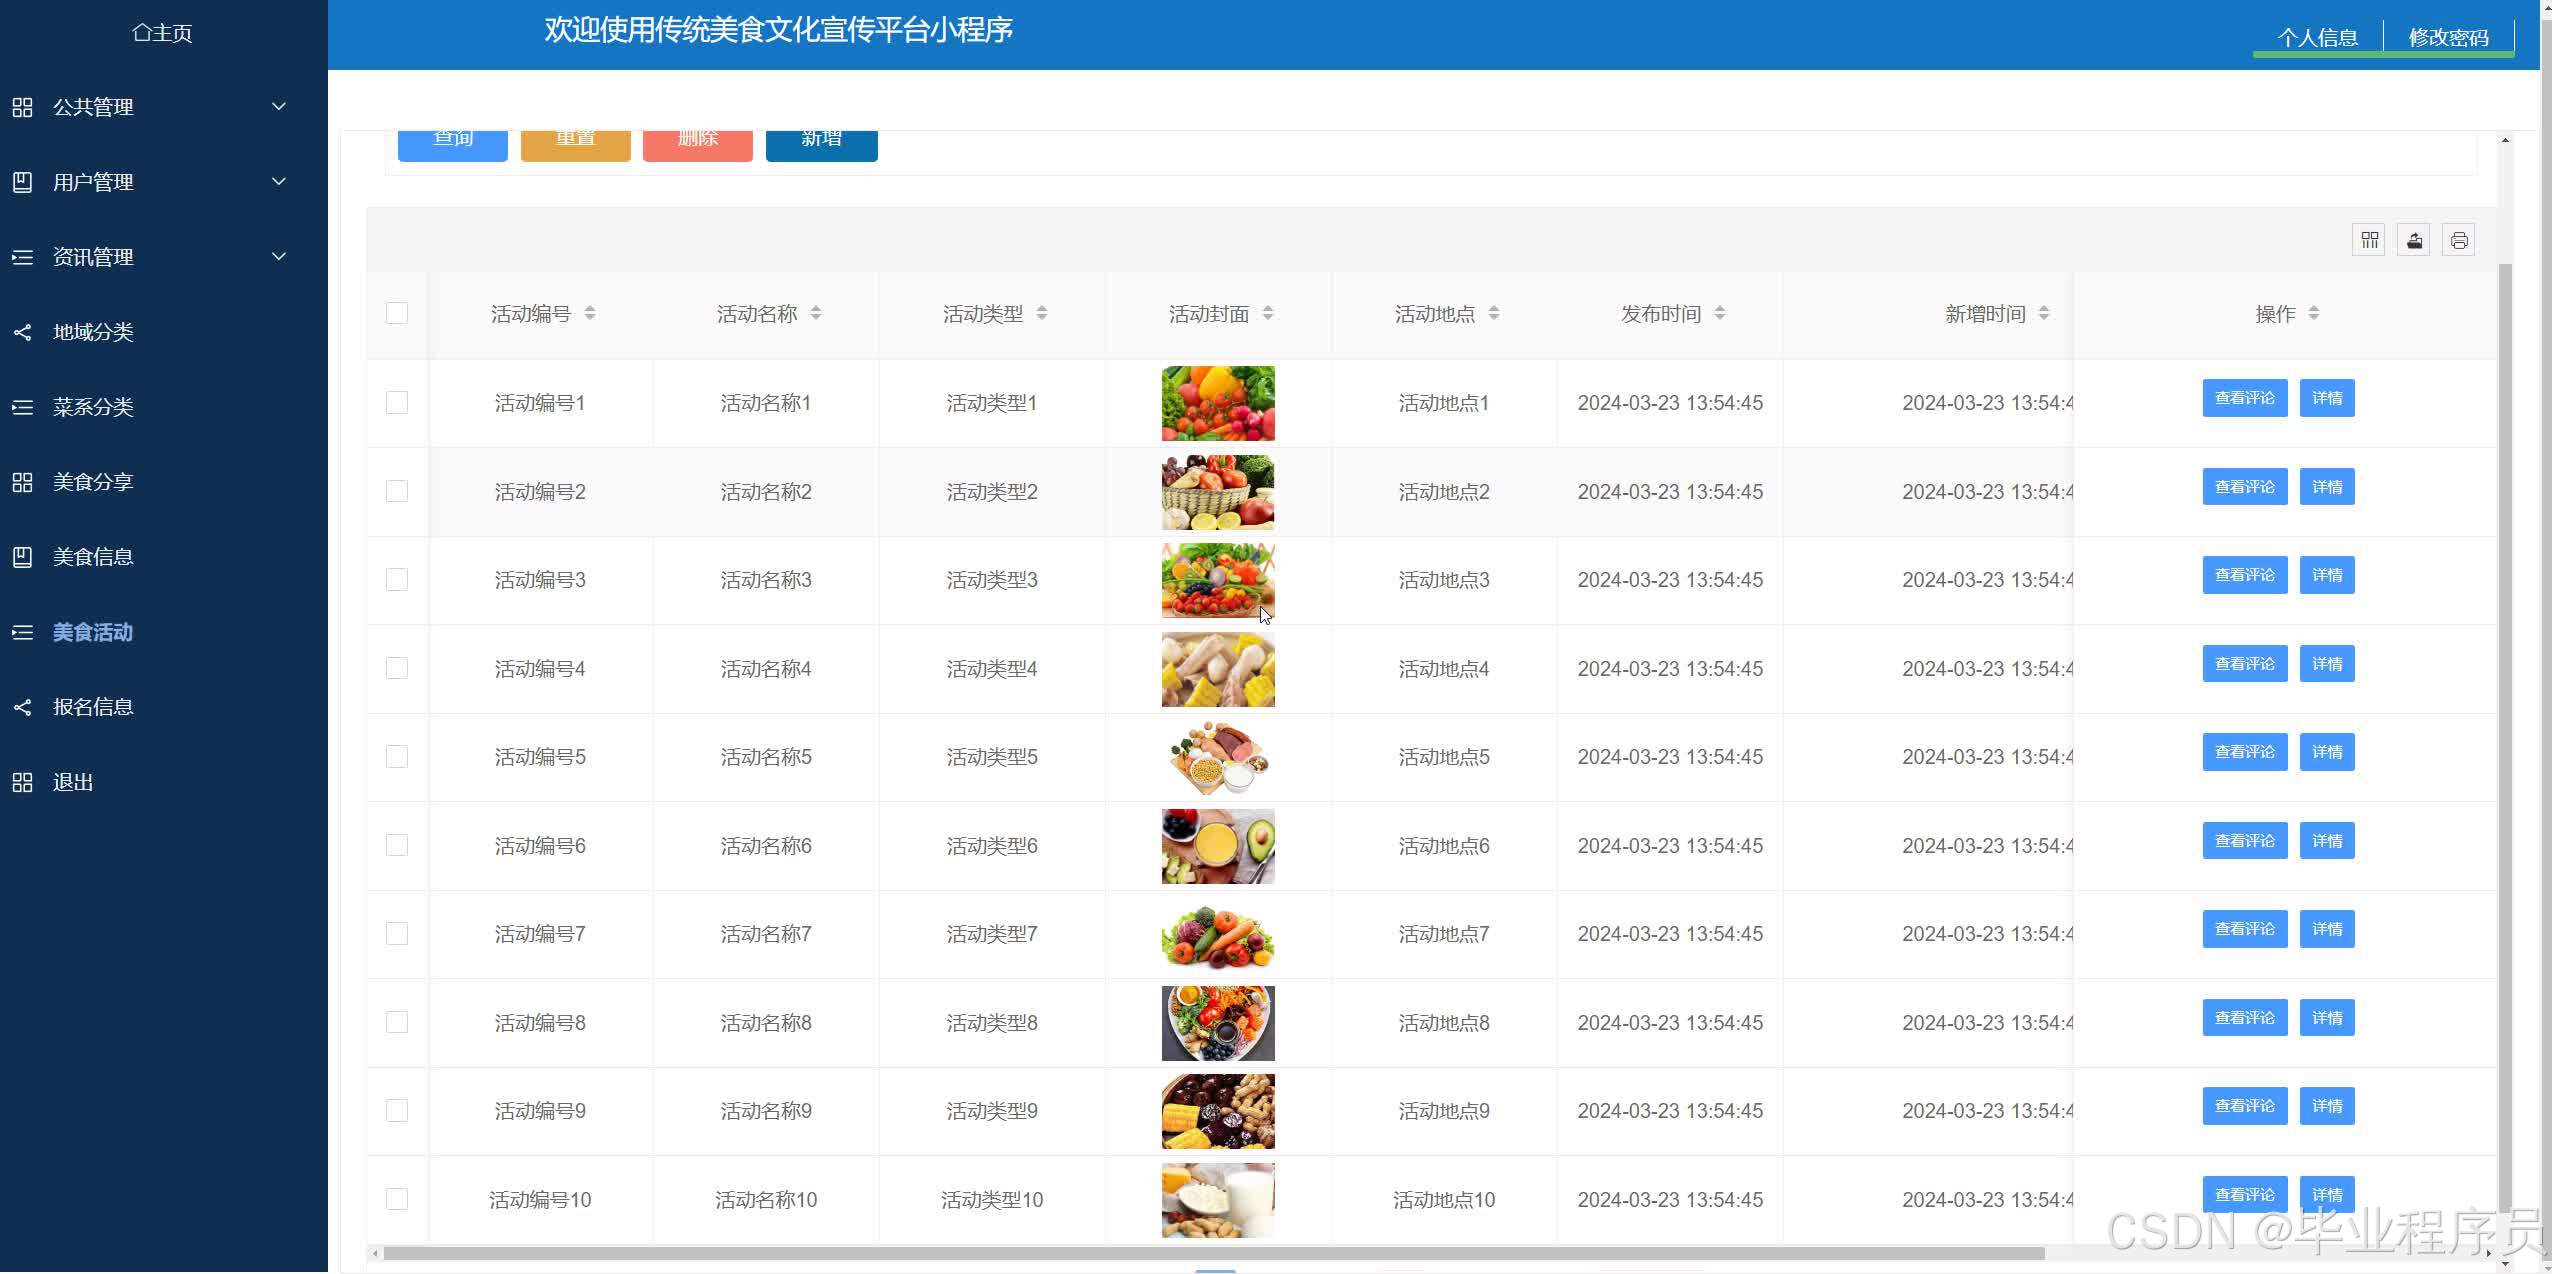Click sort arrows beside 活动类型 header

pos(1042,313)
